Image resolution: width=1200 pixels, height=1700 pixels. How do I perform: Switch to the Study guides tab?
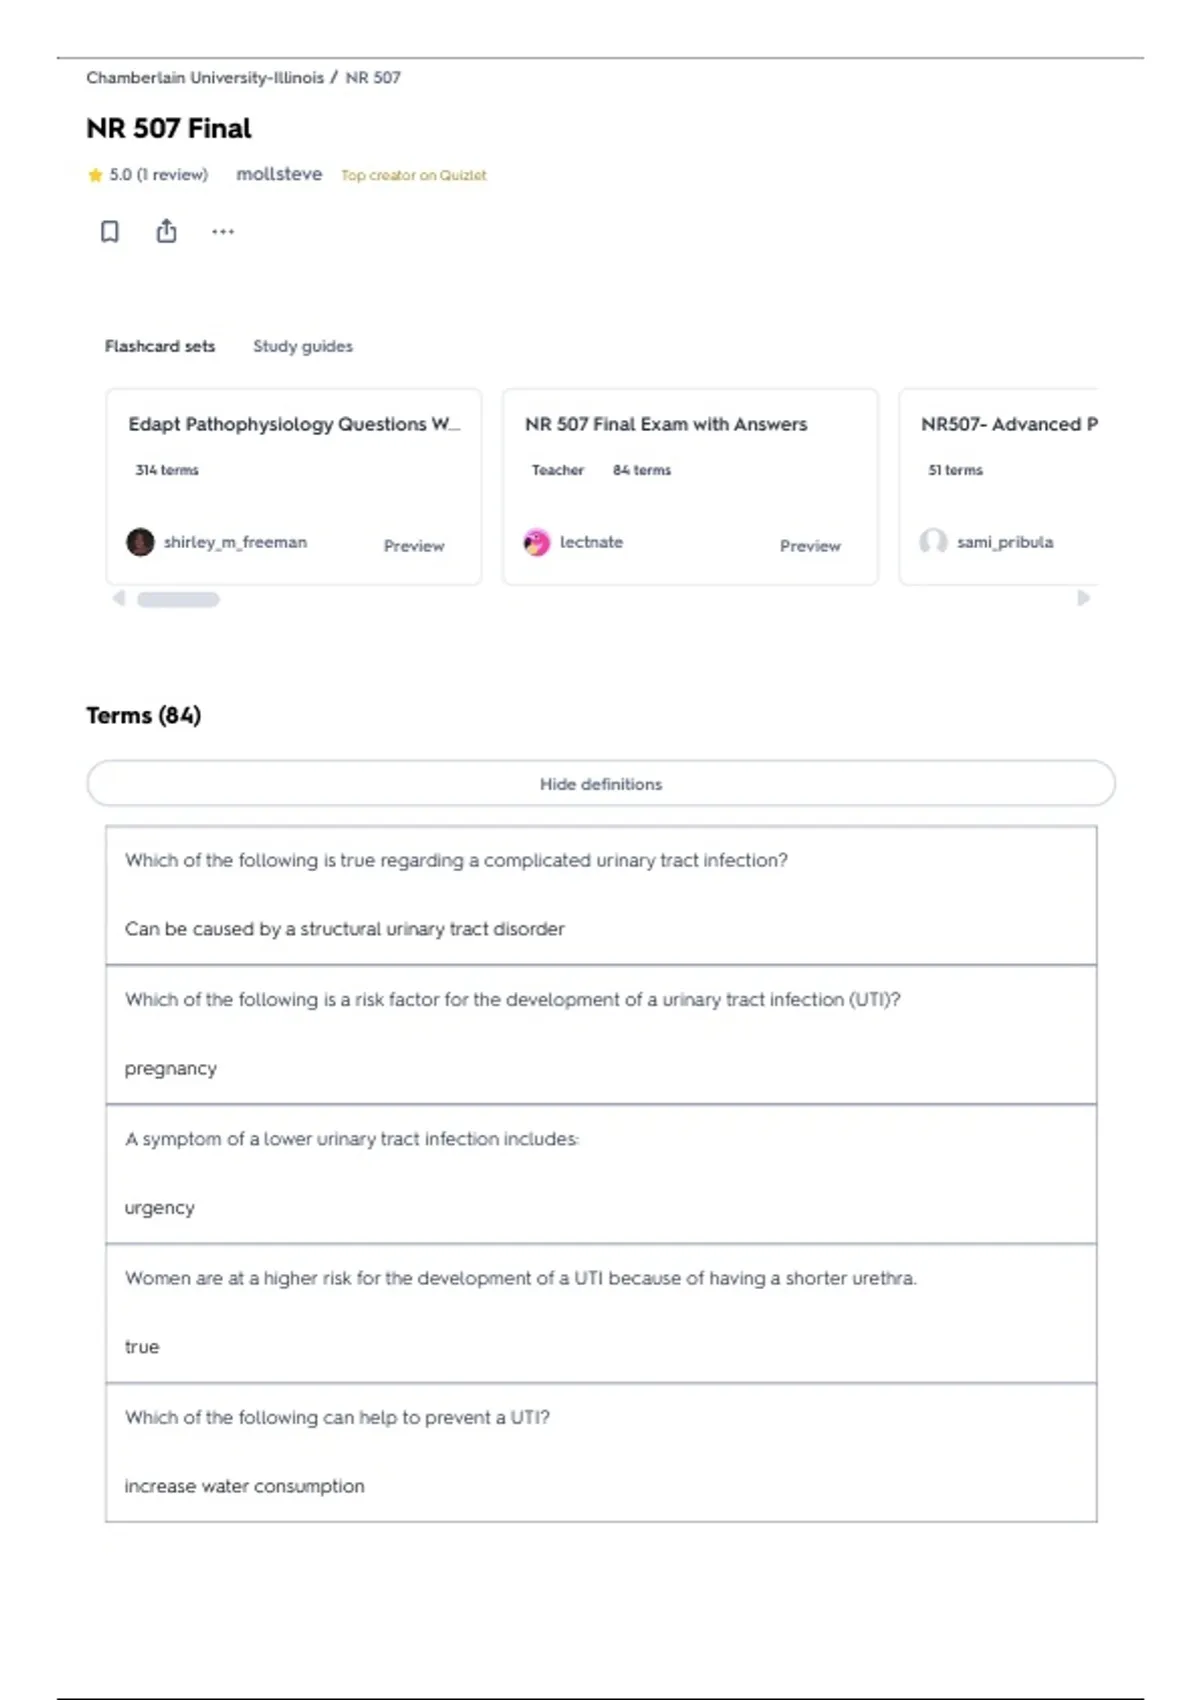click(303, 346)
